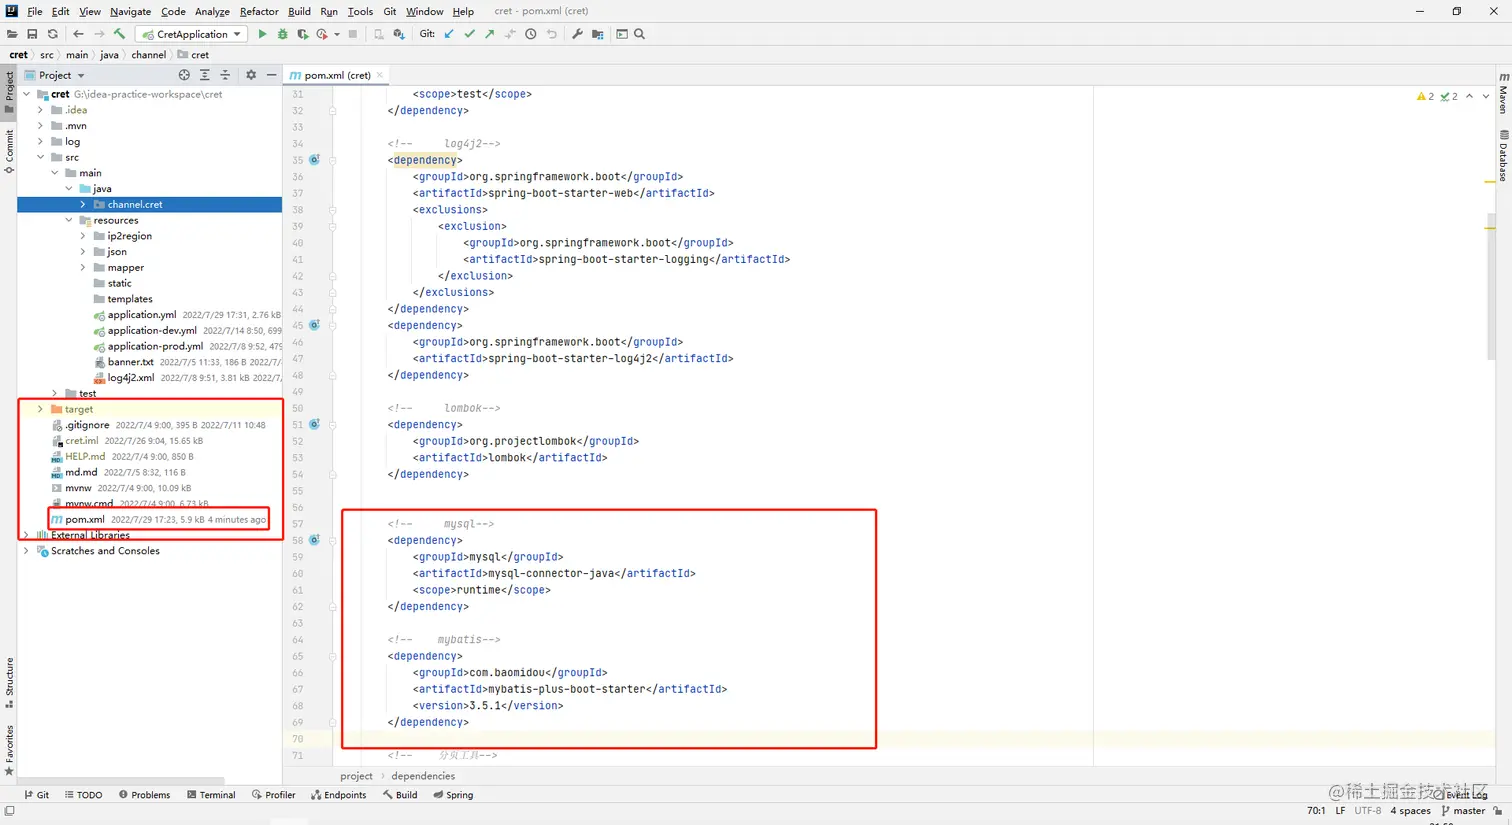Click Collapse All in Project panel

[x=225, y=75]
